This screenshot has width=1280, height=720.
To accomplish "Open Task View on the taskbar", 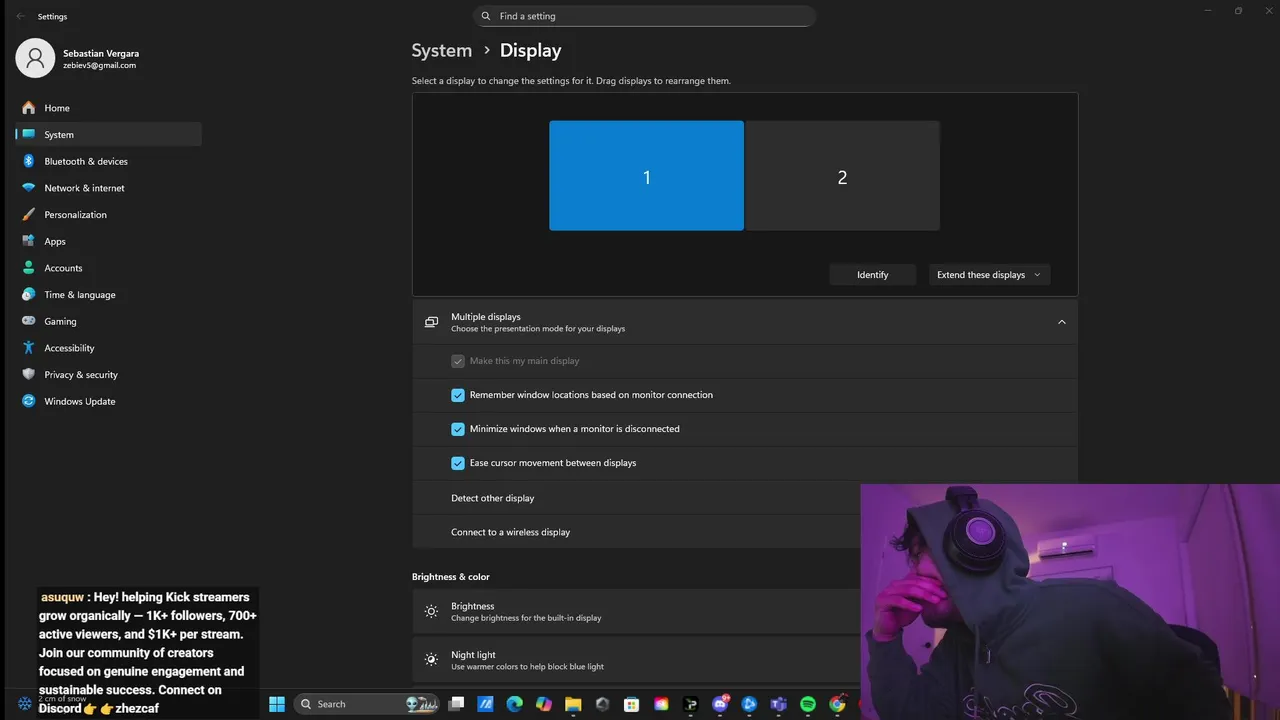I will click(457, 704).
